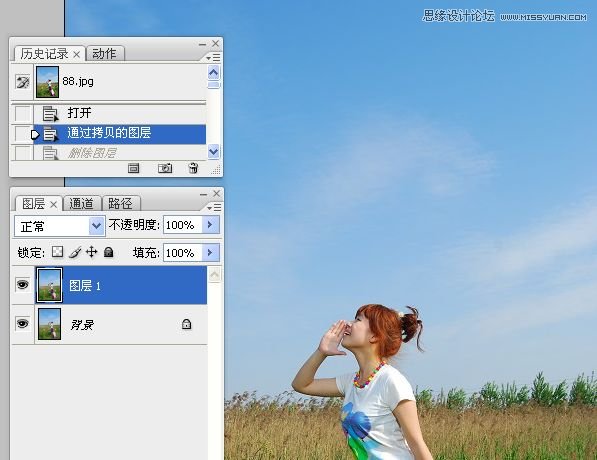Set history brush source on 打开 state
Viewport: 597px width, 460px height.
(22, 113)
